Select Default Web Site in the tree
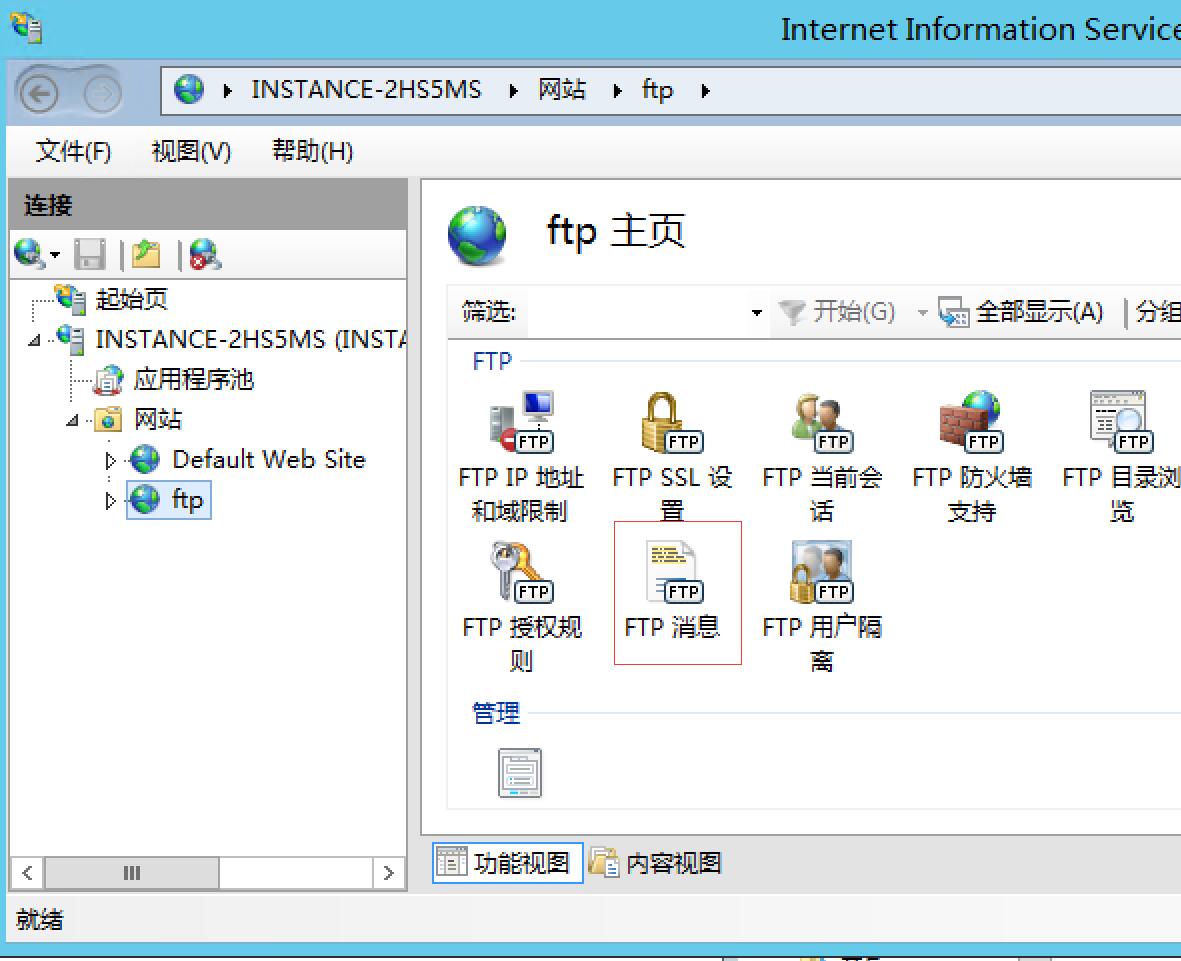 [x=269, y=459]
